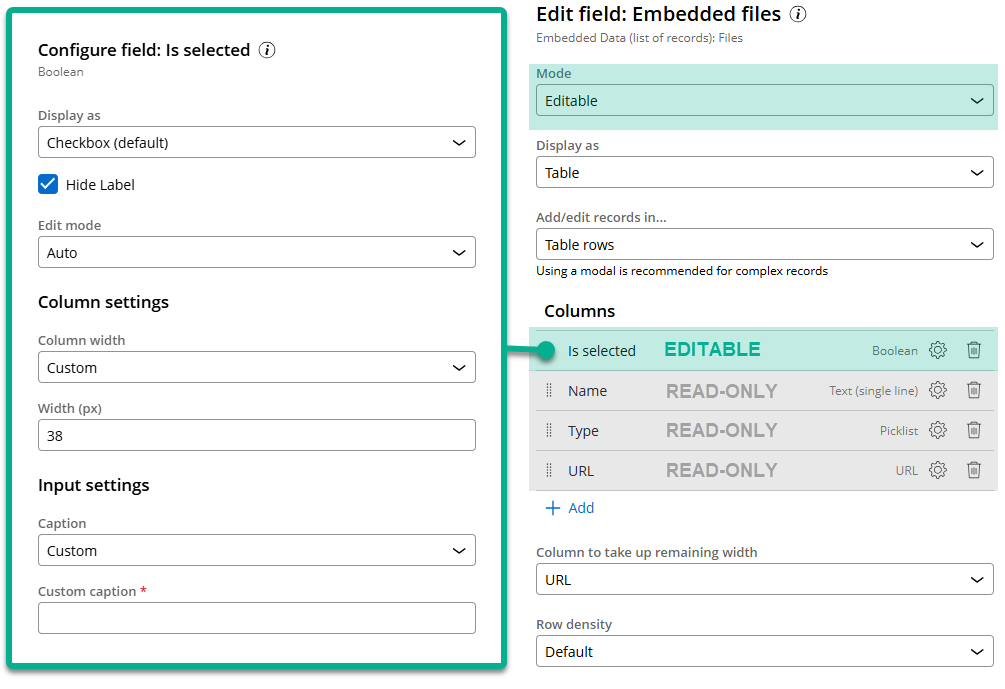Focus the Custom caption text field

256,618
